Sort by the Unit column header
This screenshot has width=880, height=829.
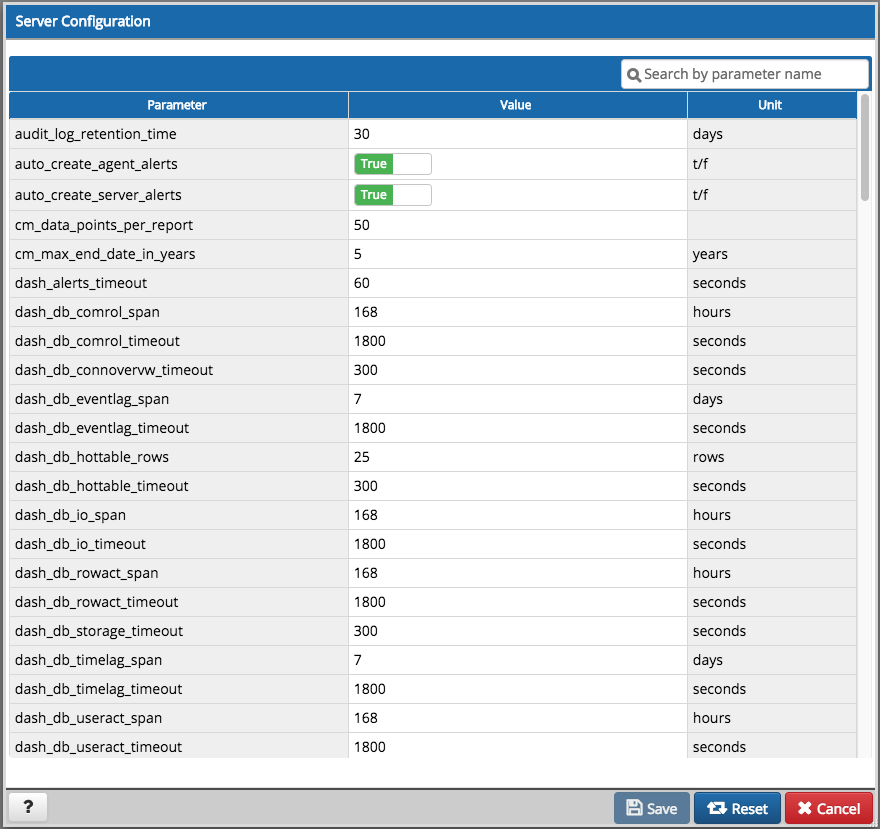coord(771,105)
